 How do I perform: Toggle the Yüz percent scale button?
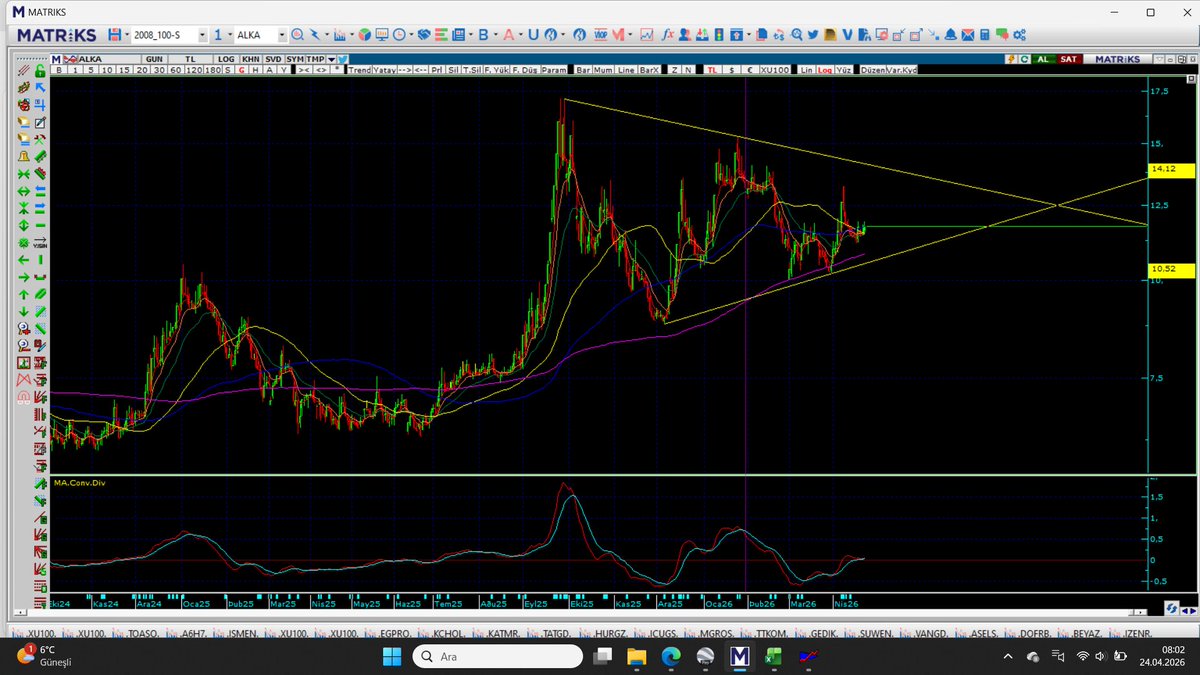click(843, 70)
